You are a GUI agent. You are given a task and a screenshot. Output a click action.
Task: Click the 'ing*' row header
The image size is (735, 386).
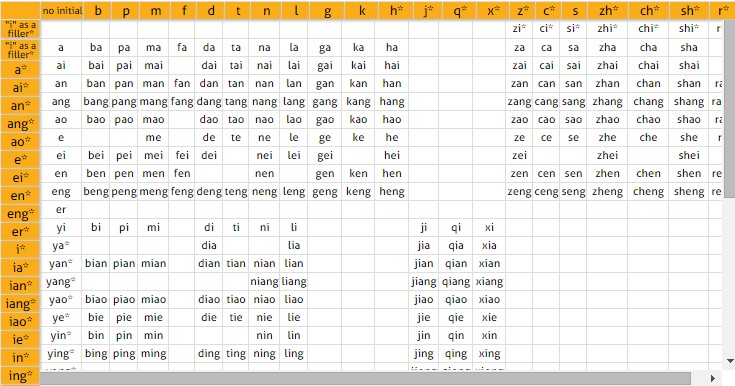20,376
